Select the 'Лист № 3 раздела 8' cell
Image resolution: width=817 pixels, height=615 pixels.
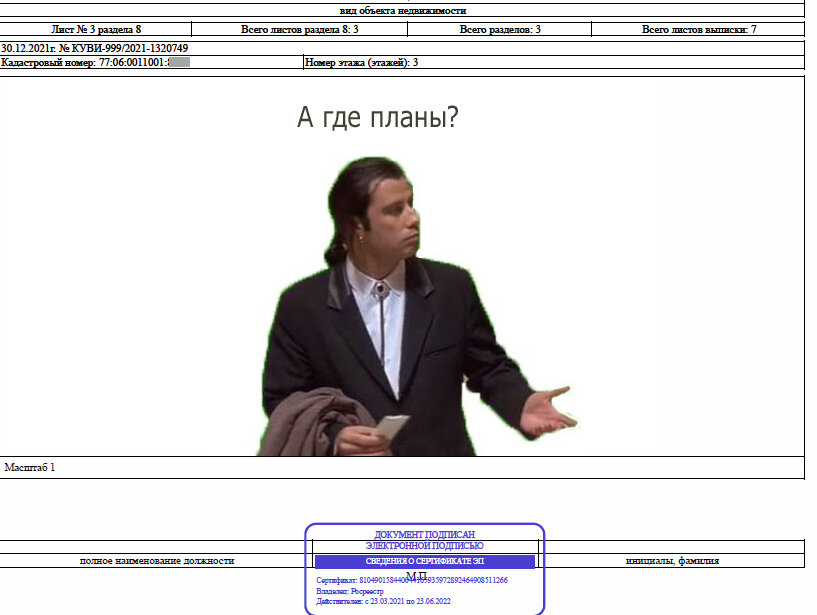(96, 29)
